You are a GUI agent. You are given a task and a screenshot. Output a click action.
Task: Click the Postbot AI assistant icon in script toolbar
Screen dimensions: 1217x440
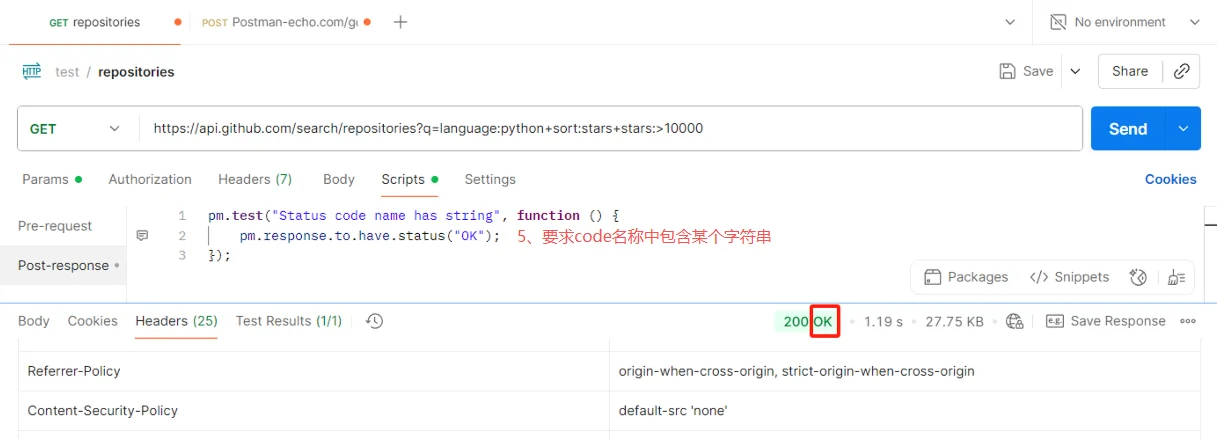tap(1137, 277)
